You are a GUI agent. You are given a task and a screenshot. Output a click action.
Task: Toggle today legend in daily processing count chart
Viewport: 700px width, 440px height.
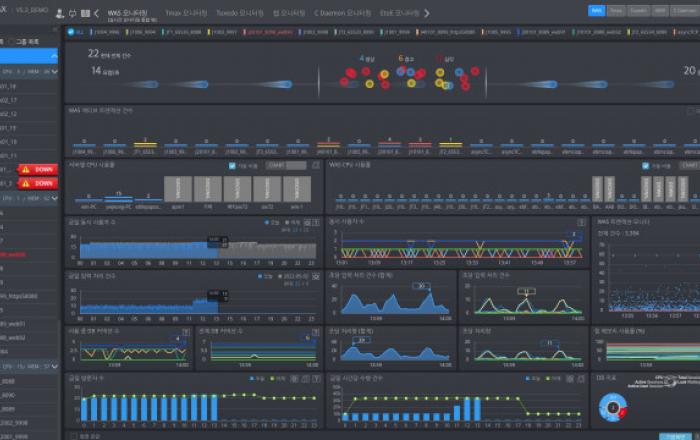pos(265,277)
